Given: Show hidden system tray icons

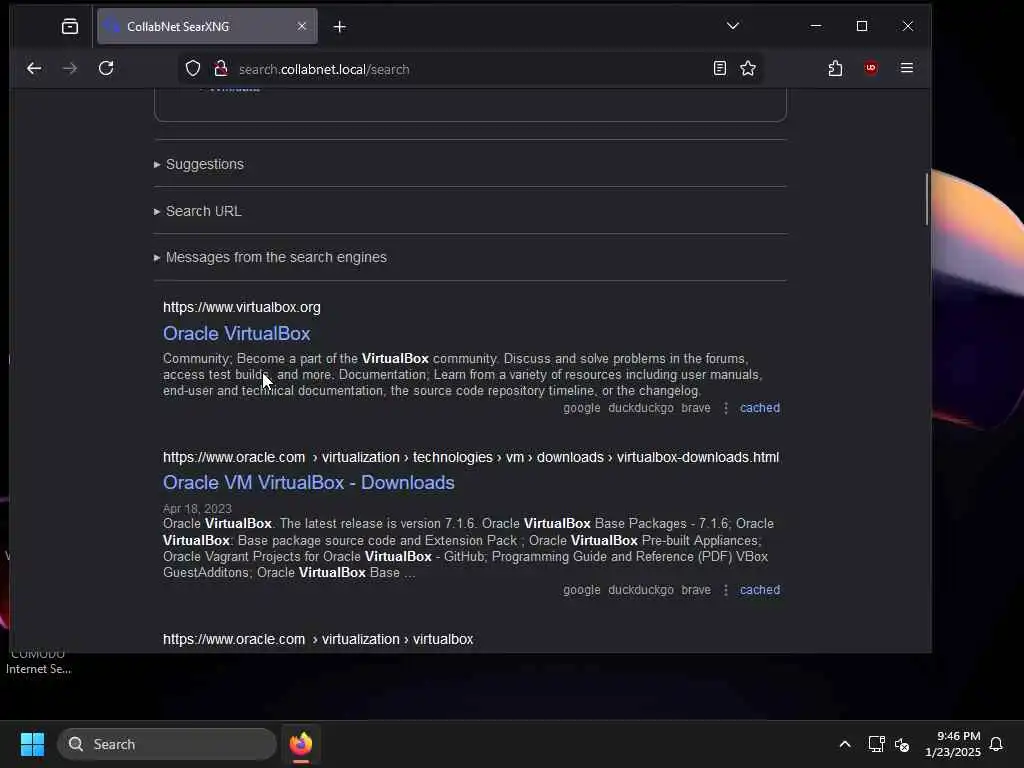Looking at the screenshot, I should click(844, 744).
